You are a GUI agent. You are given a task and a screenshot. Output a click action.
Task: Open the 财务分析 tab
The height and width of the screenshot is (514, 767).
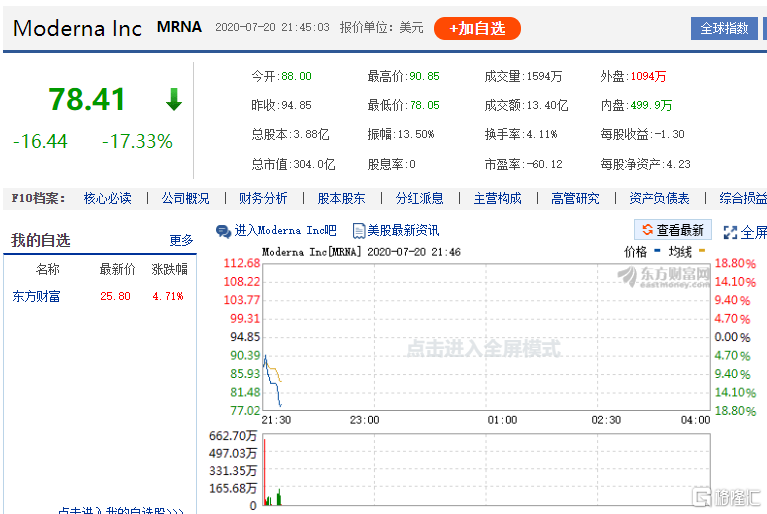click(x=263, y=198)
